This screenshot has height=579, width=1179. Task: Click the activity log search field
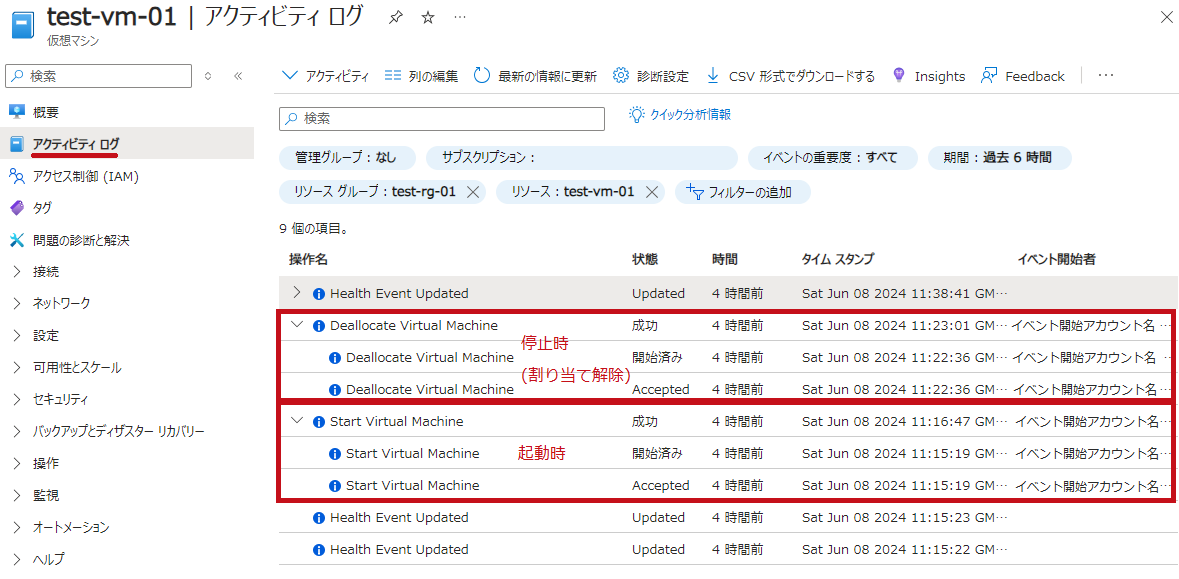click(x=442, y=119)
